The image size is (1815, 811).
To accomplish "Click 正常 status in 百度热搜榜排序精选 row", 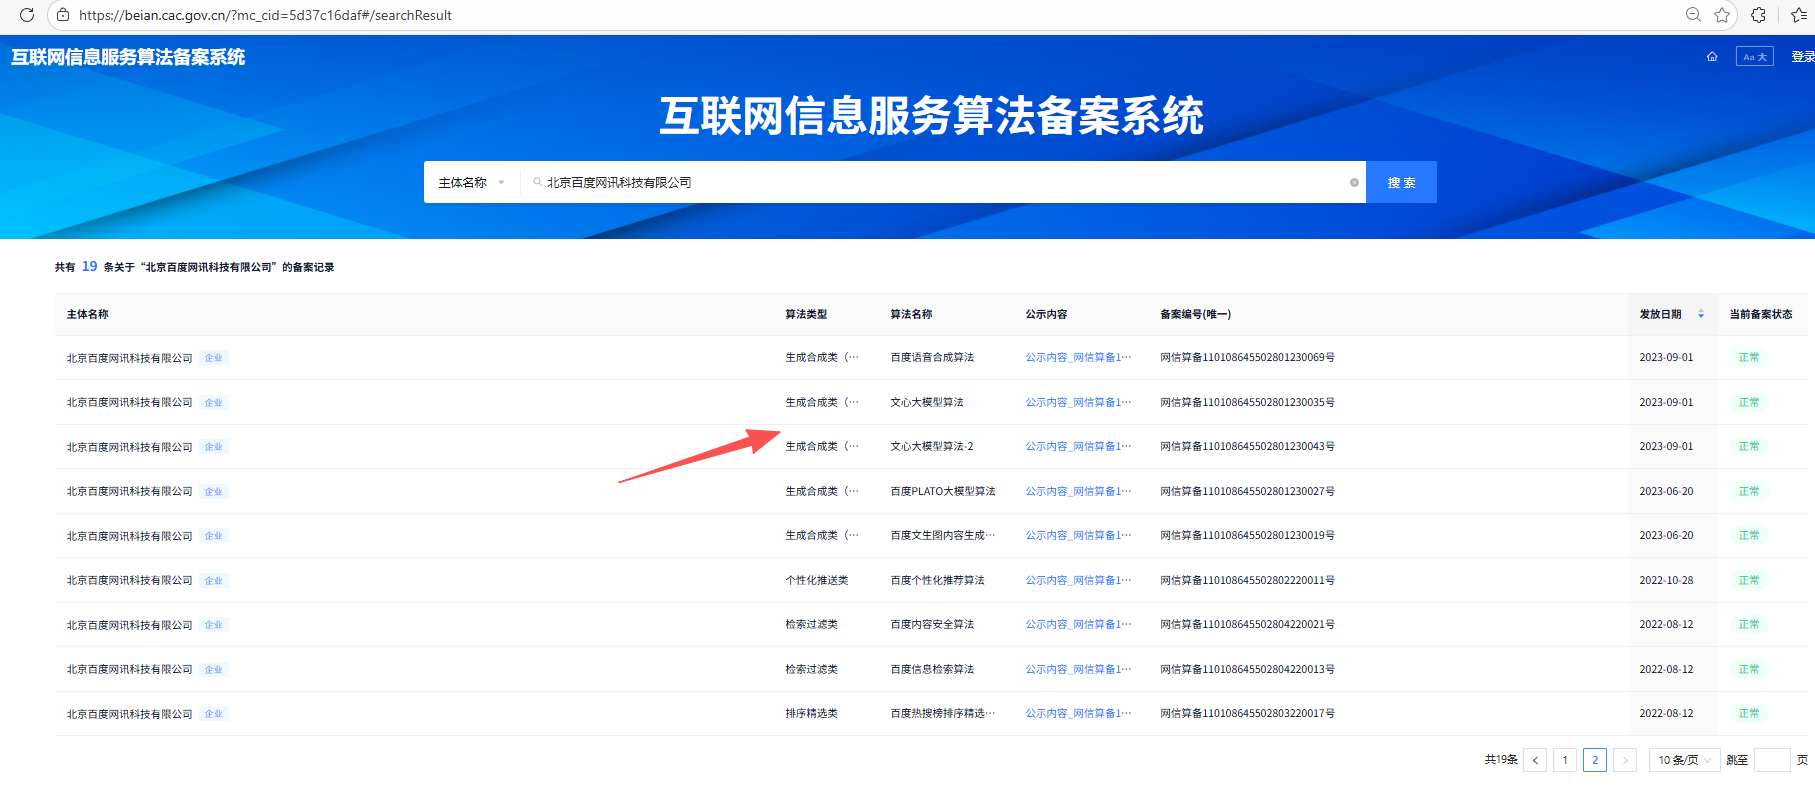I will [x=1749, y=714].
